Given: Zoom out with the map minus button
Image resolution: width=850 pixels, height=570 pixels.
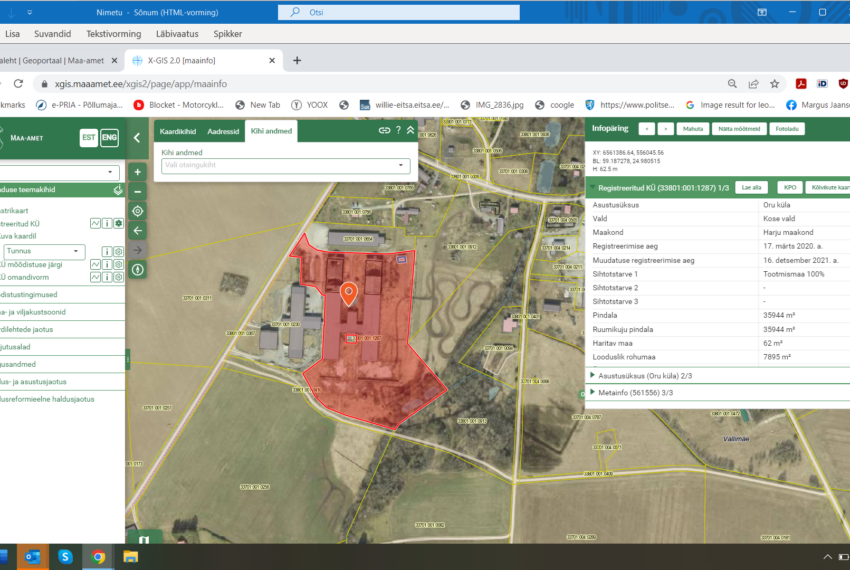Looking at the screenshot, I should (138, 191).
